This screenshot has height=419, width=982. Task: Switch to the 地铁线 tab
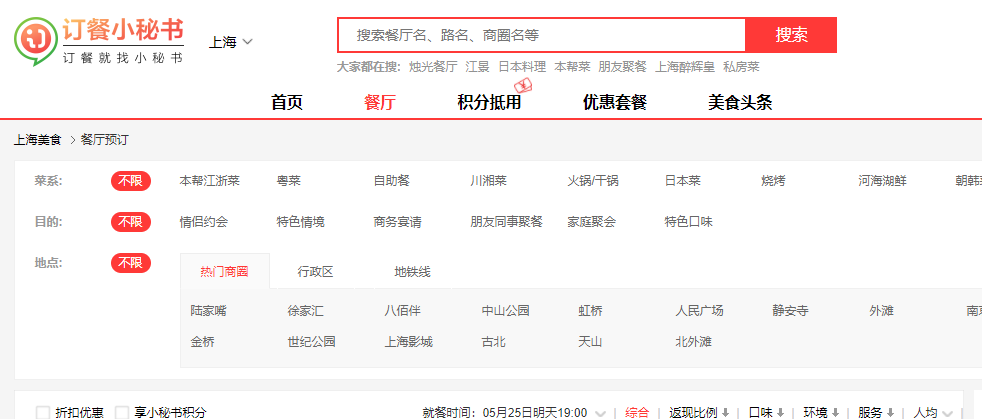pos(412,272)
